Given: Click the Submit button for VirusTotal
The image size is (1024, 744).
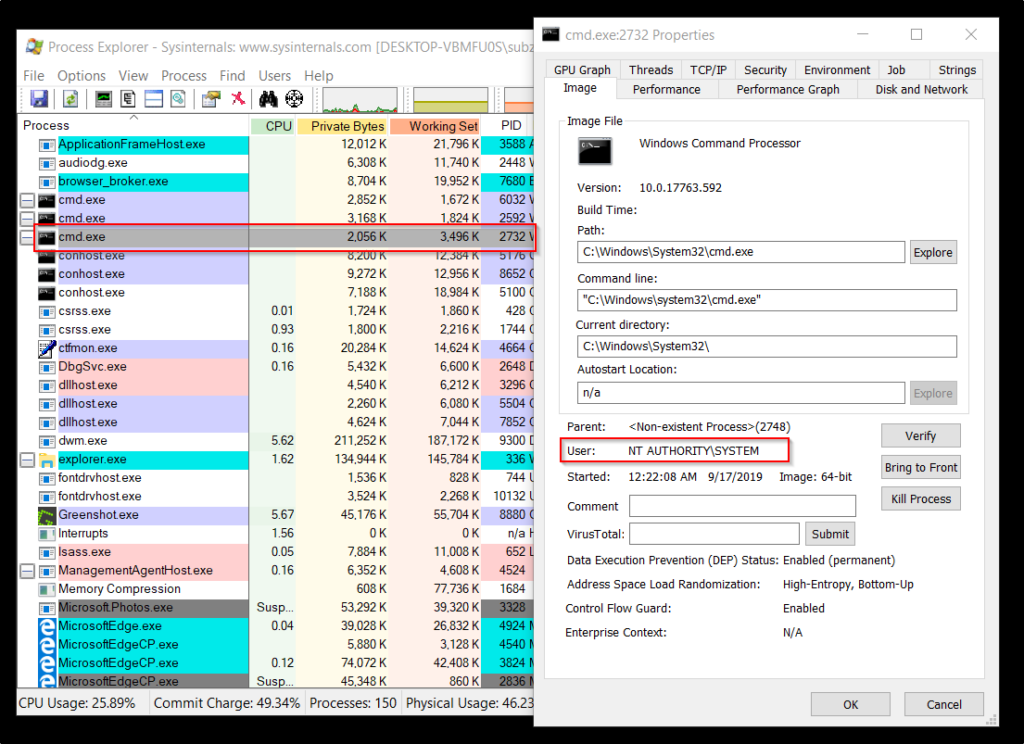Looking at the screenshot, I should tap(830, 534).
